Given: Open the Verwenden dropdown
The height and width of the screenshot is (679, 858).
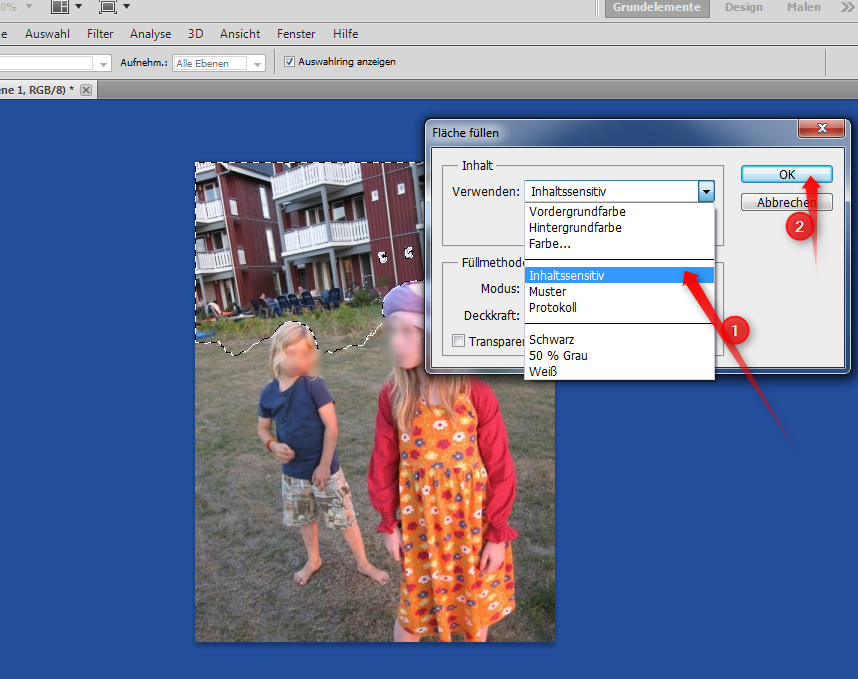Looking at the screenshot, I should coord(707,191).
